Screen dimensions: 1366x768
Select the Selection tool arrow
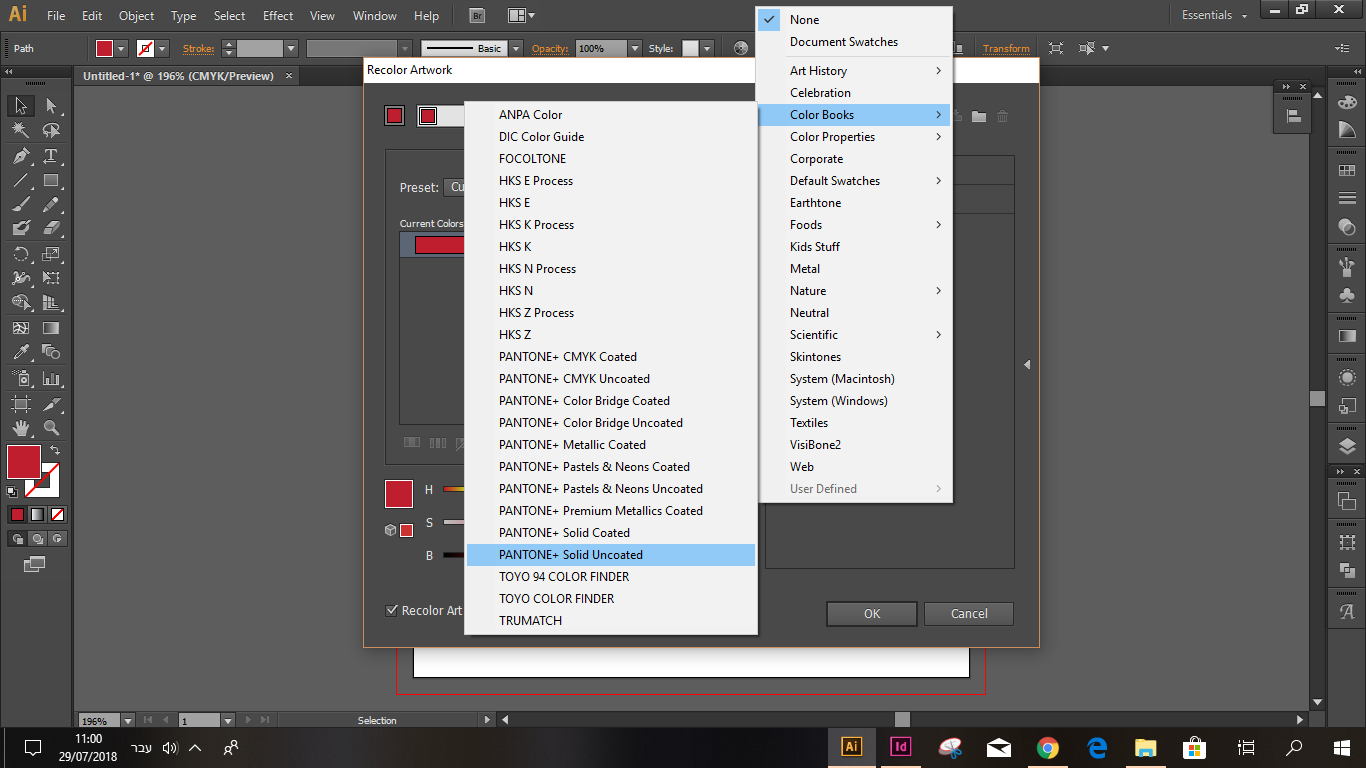[21, 105]
